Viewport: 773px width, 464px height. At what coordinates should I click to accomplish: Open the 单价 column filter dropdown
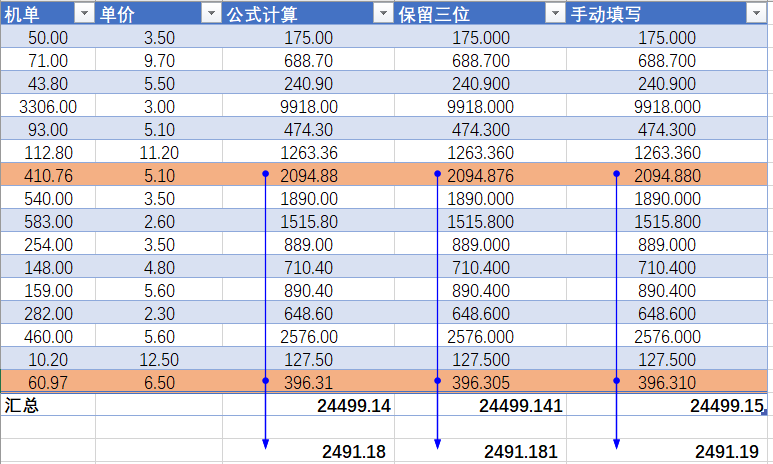click(211, 13)
